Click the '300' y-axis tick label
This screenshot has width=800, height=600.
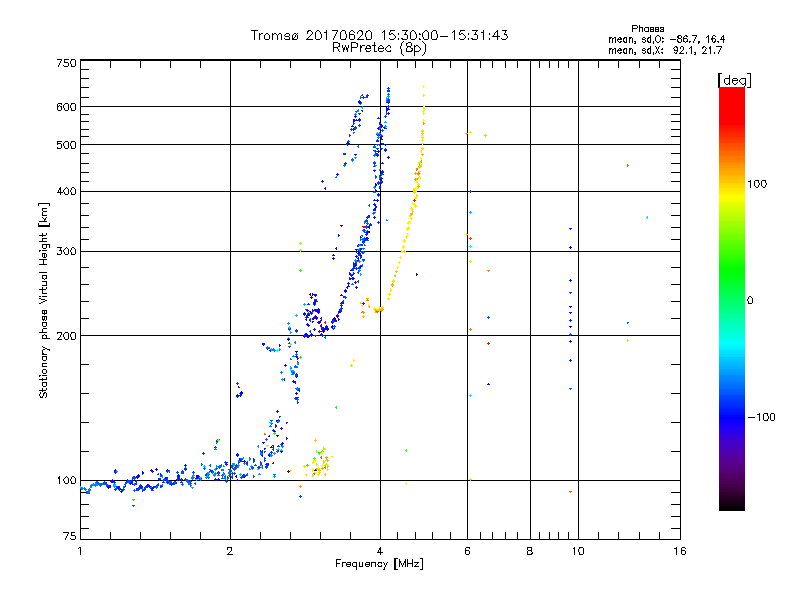(66, 251)
